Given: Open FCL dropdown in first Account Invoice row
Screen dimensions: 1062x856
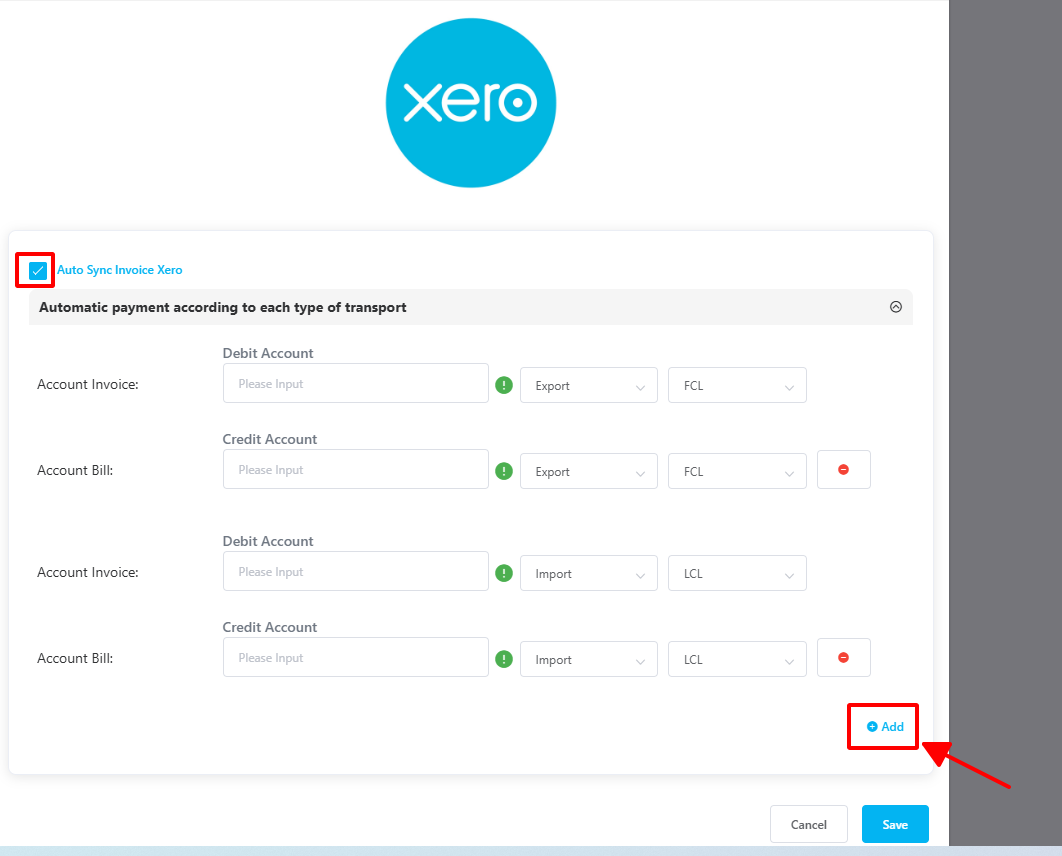Looking at the screenshot, I should click(737, 385).
